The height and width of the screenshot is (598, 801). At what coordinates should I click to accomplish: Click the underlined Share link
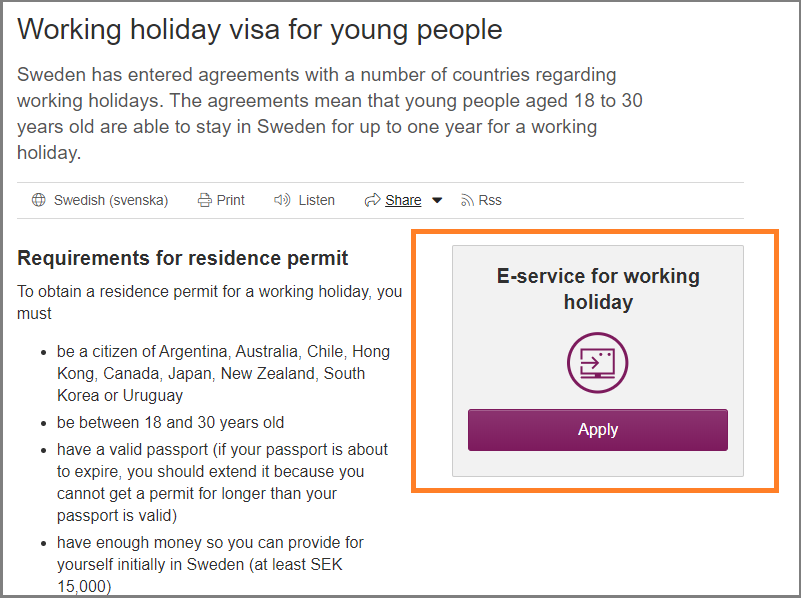(403, 200)
